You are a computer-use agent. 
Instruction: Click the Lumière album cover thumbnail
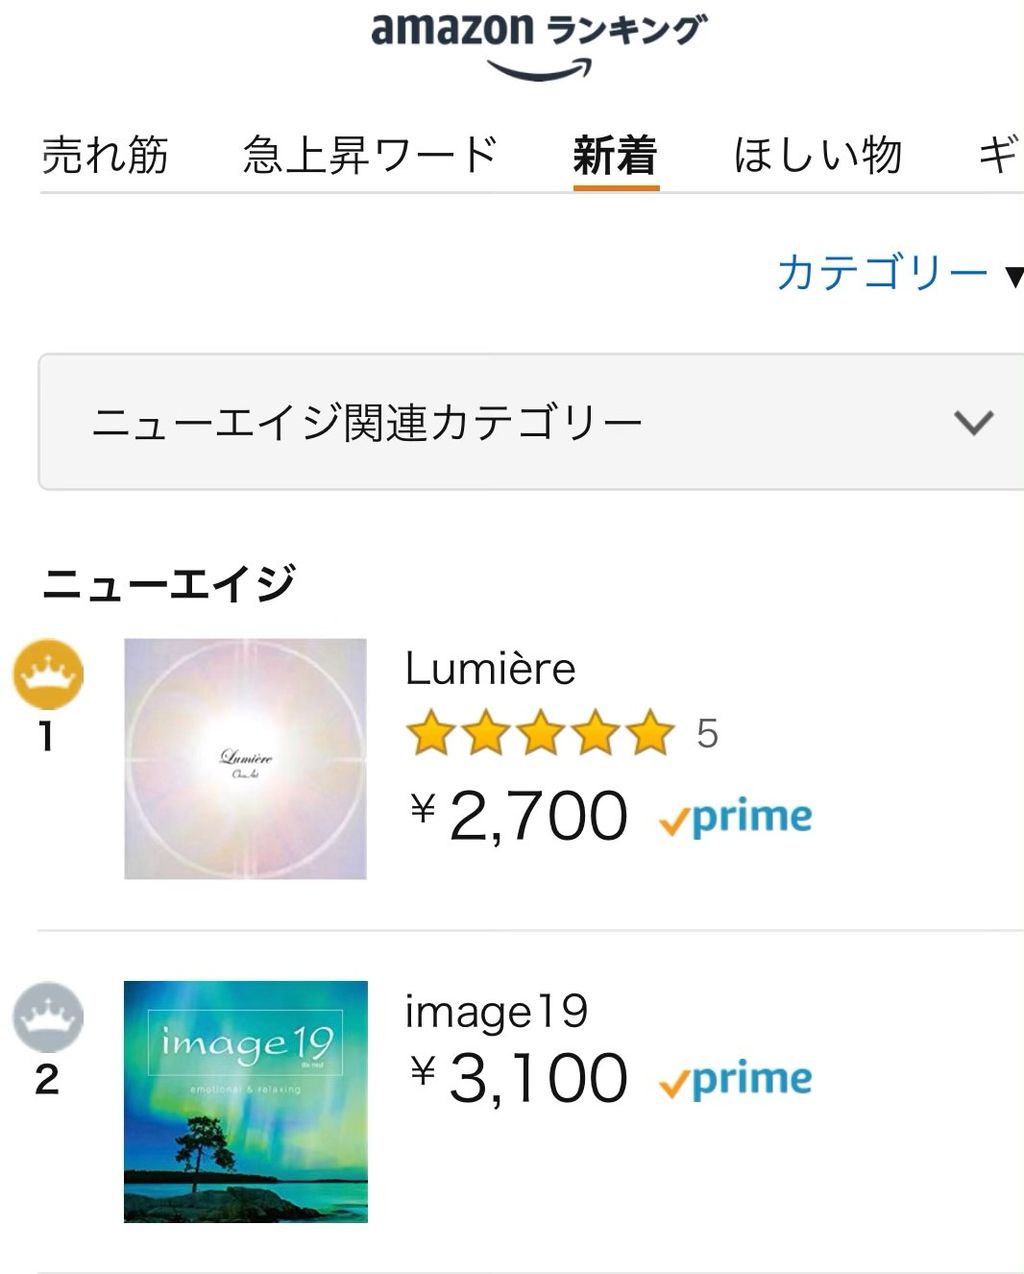click(x=245, y=759)
